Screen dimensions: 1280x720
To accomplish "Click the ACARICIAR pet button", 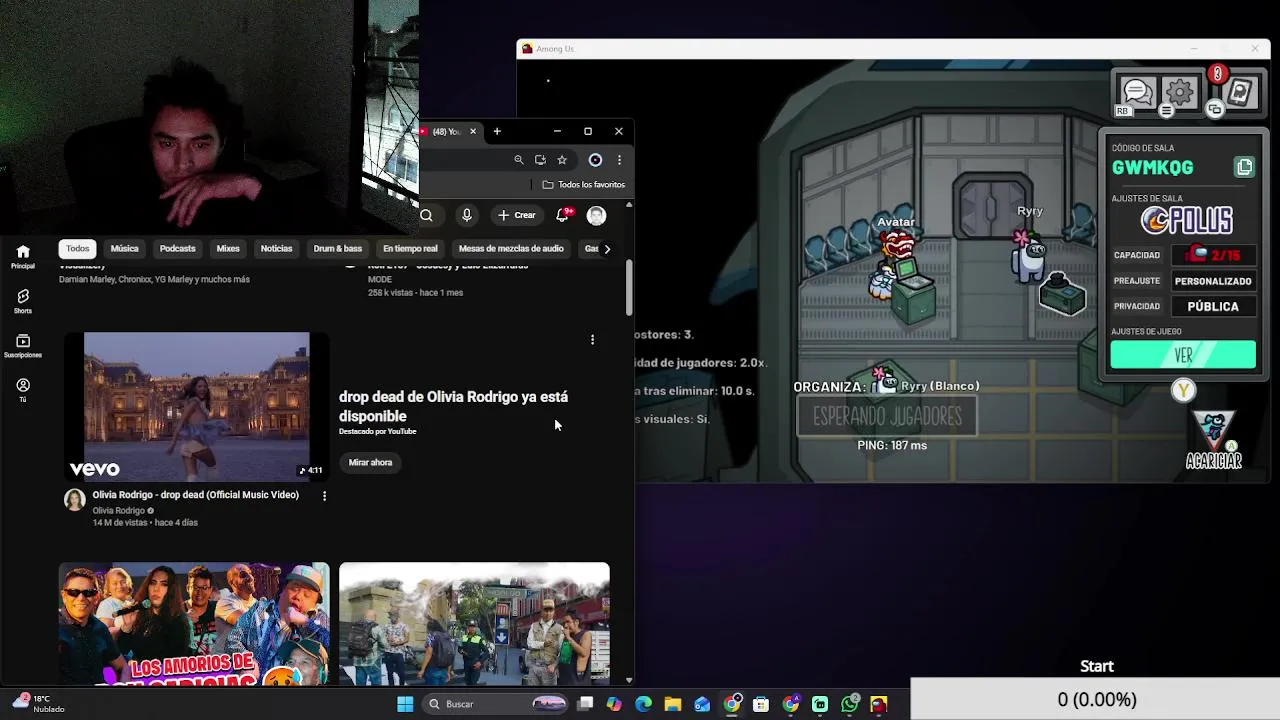I will 1213,440.
